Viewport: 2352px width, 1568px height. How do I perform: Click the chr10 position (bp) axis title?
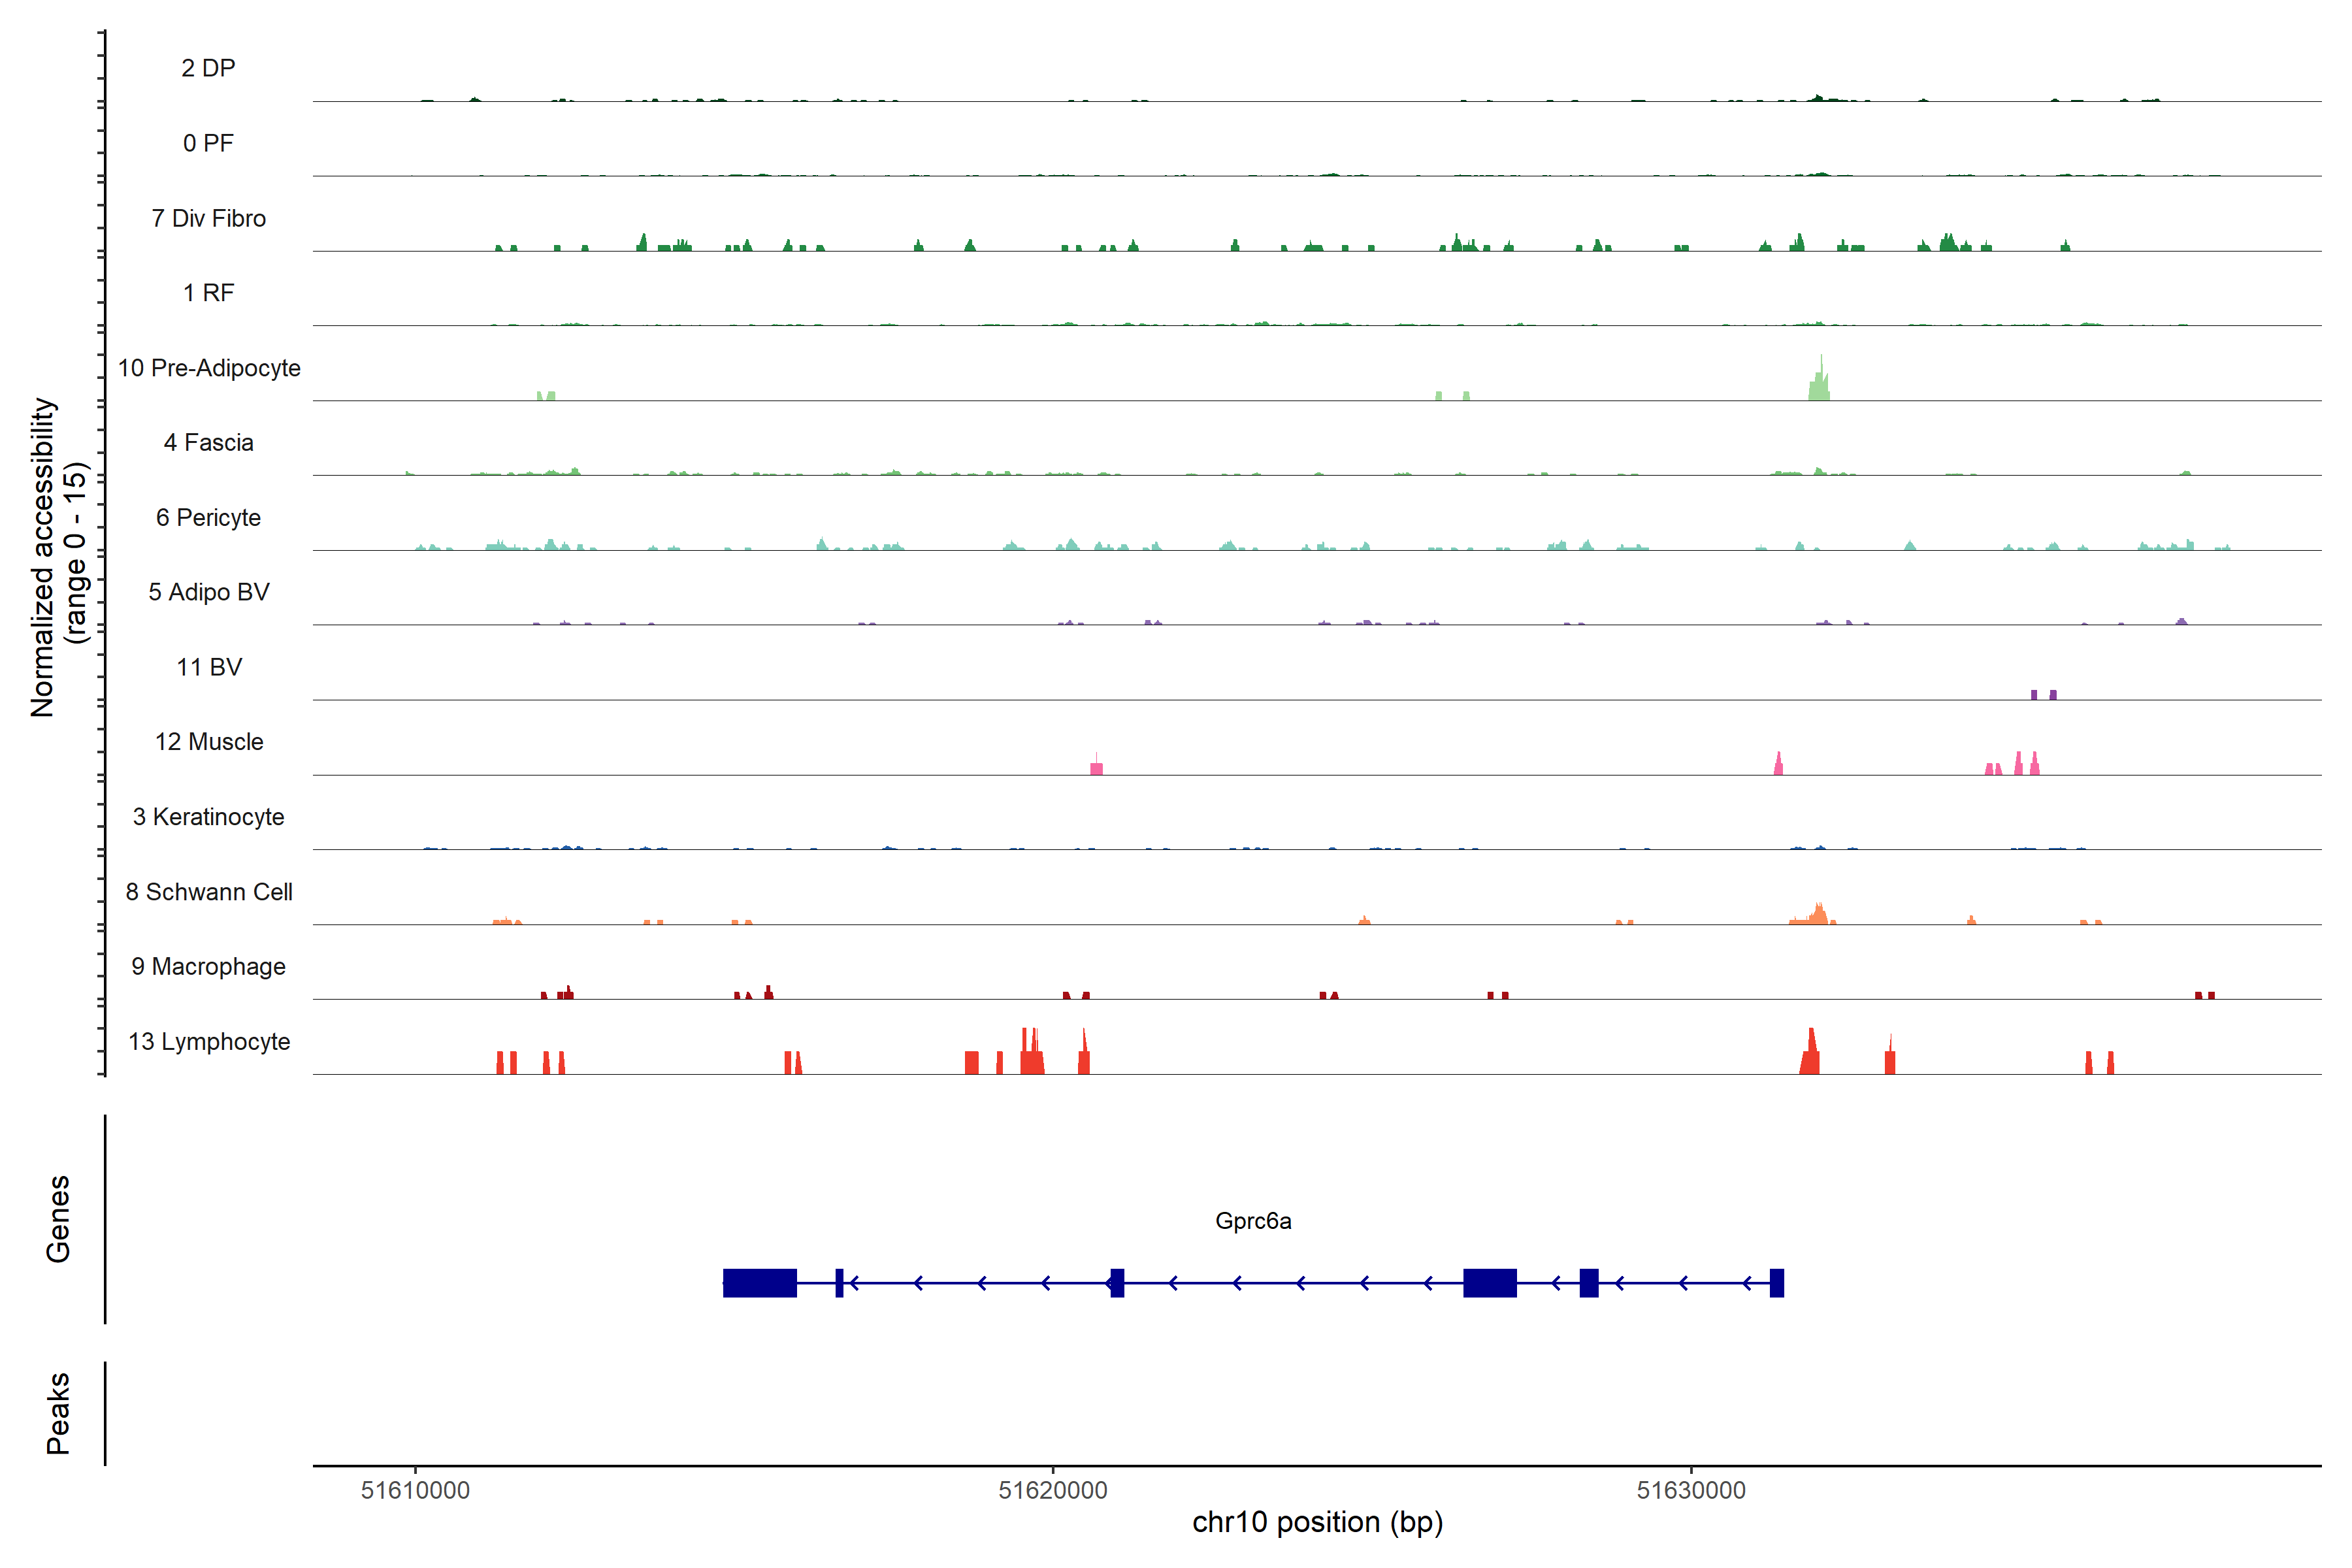coord(1317,1522)
